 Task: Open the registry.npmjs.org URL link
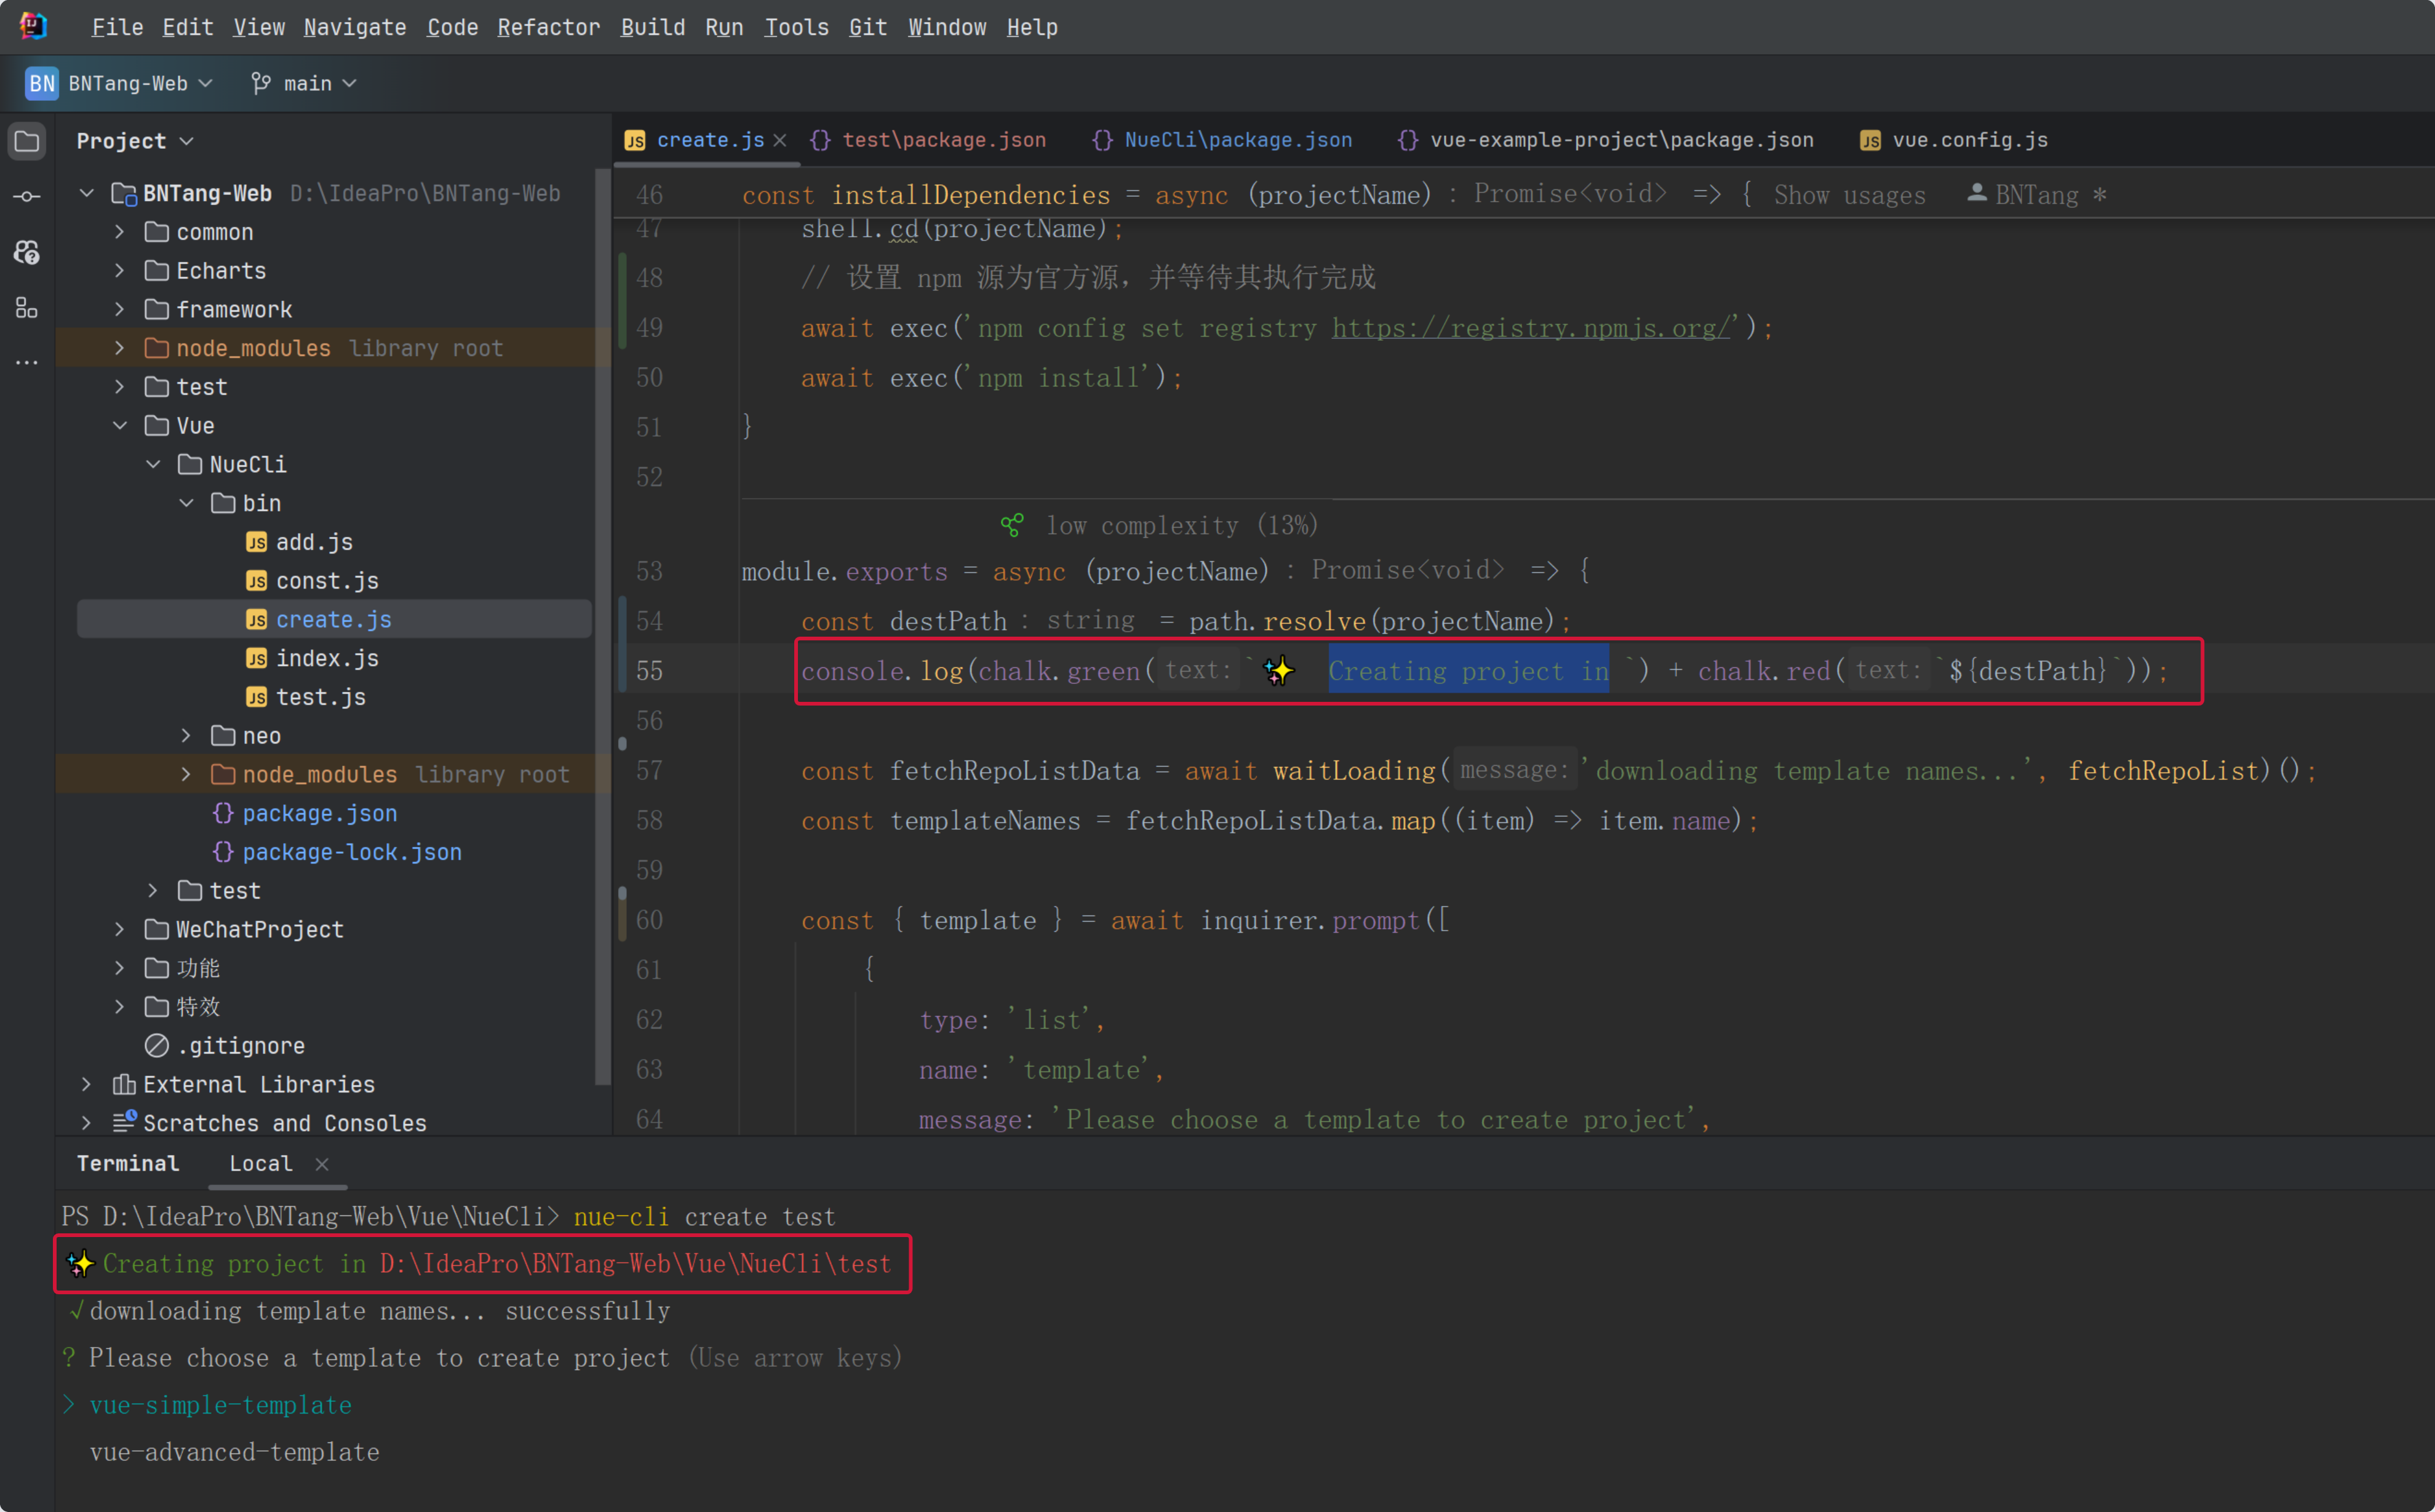[x=1530, y=328]
